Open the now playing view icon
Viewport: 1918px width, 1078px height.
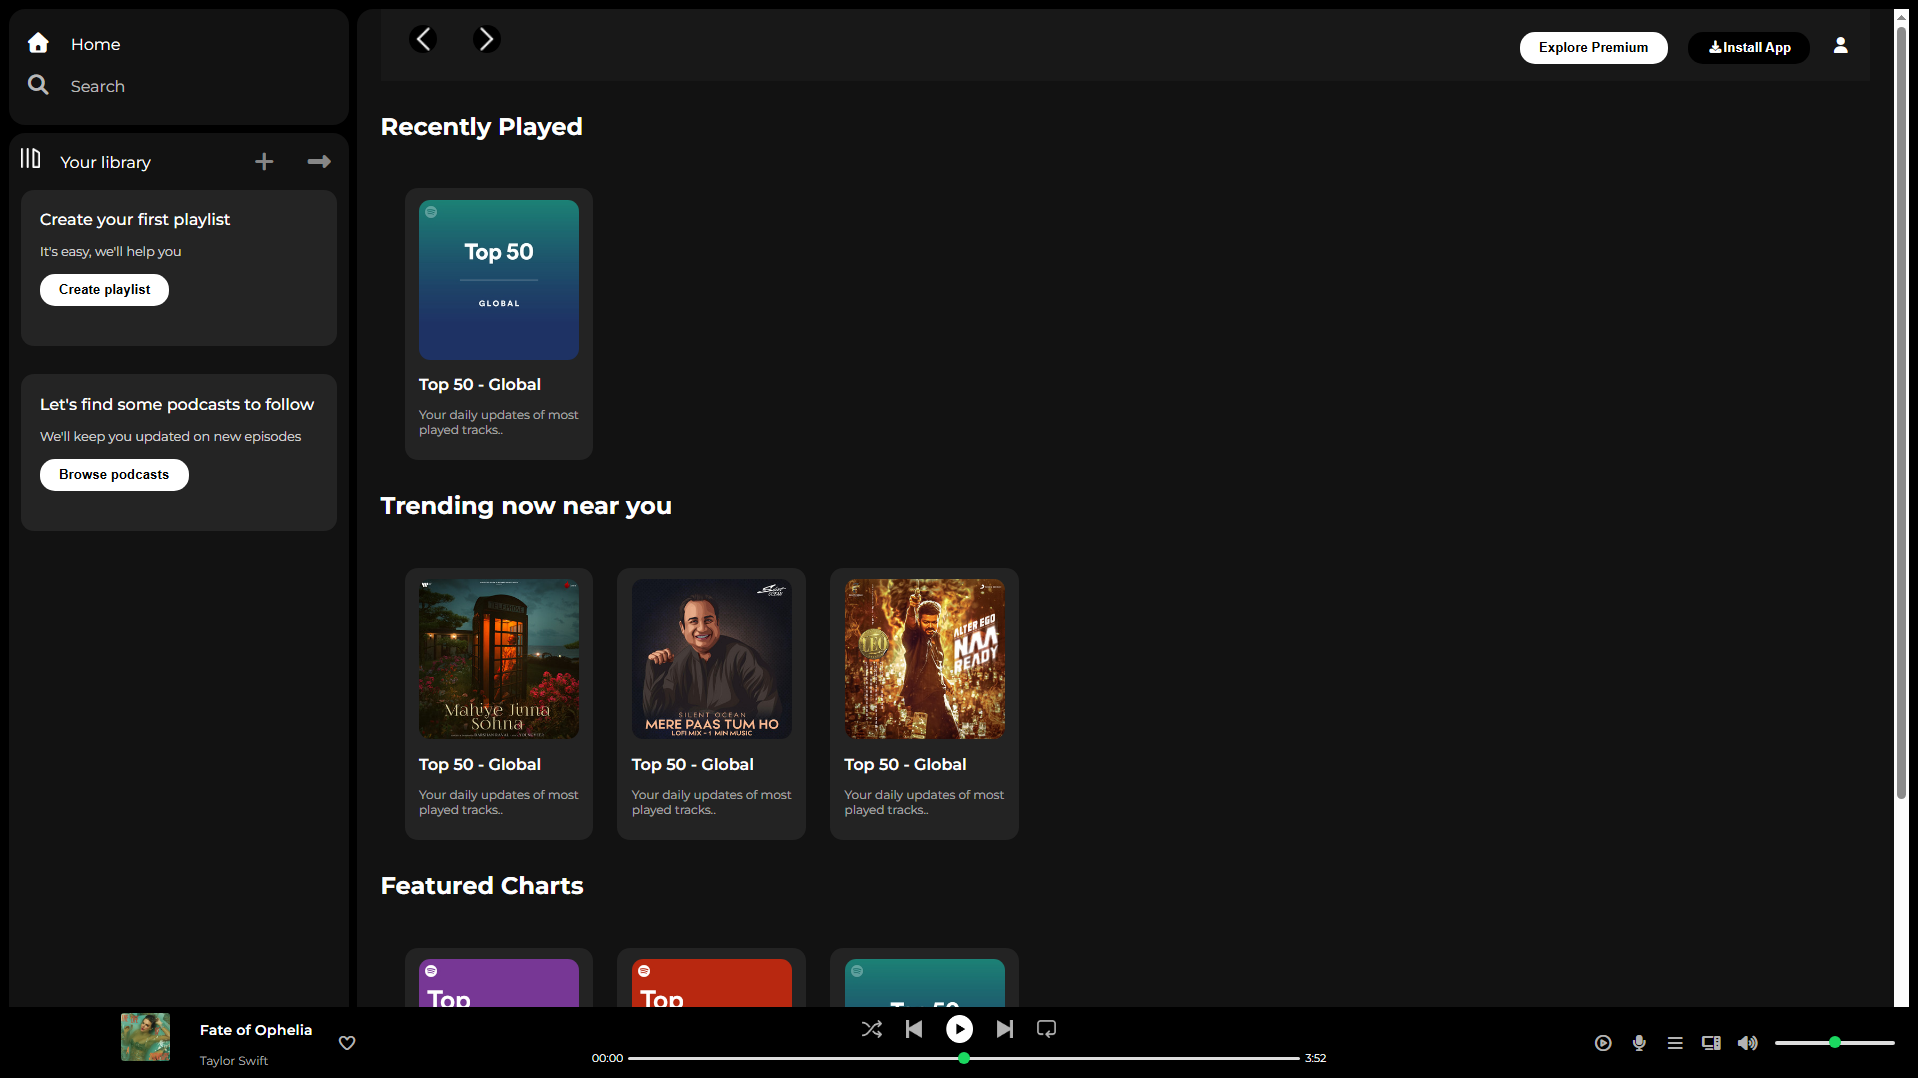click(x=1603, y=1043)
